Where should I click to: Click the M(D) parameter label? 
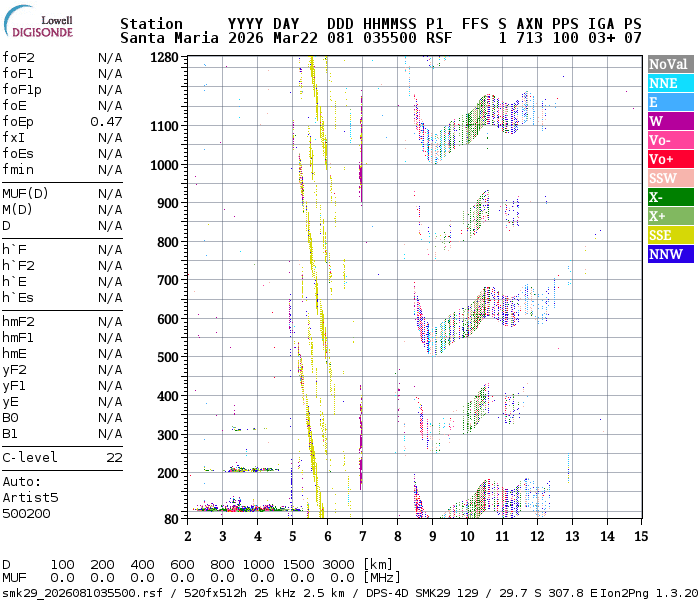[17, 210]
